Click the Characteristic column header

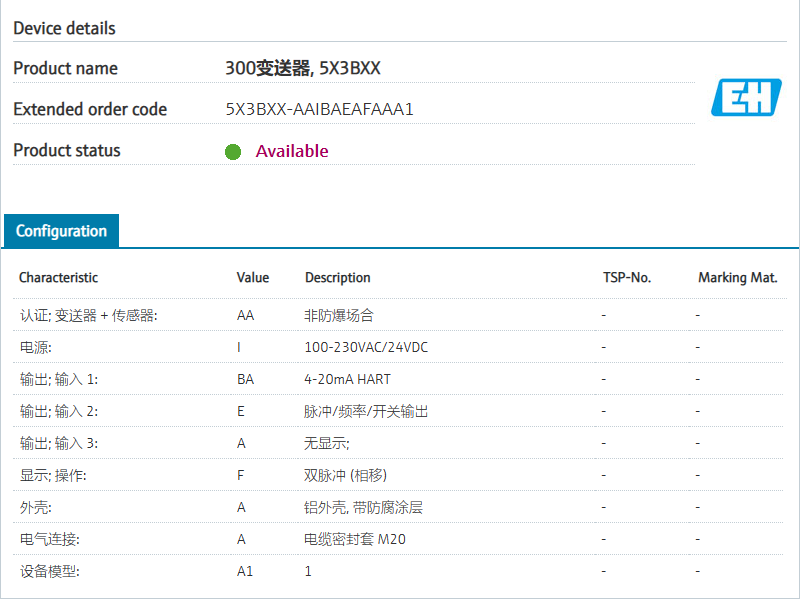click(x=59, y=277)
